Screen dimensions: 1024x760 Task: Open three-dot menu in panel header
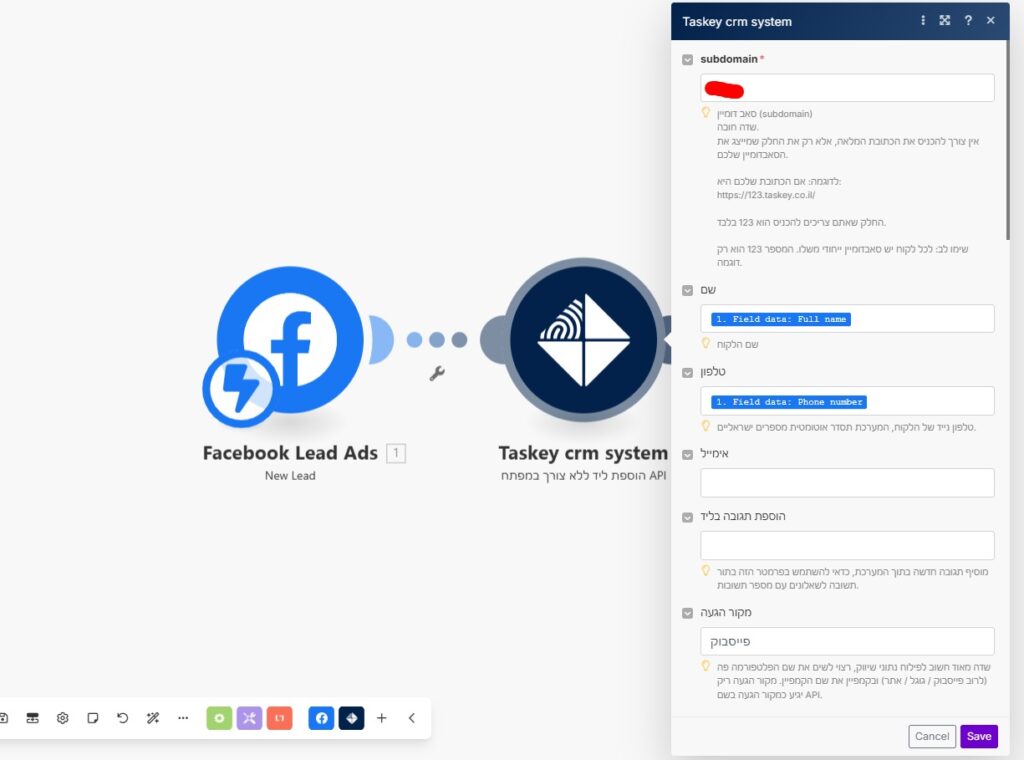click(x=922, y=21)
